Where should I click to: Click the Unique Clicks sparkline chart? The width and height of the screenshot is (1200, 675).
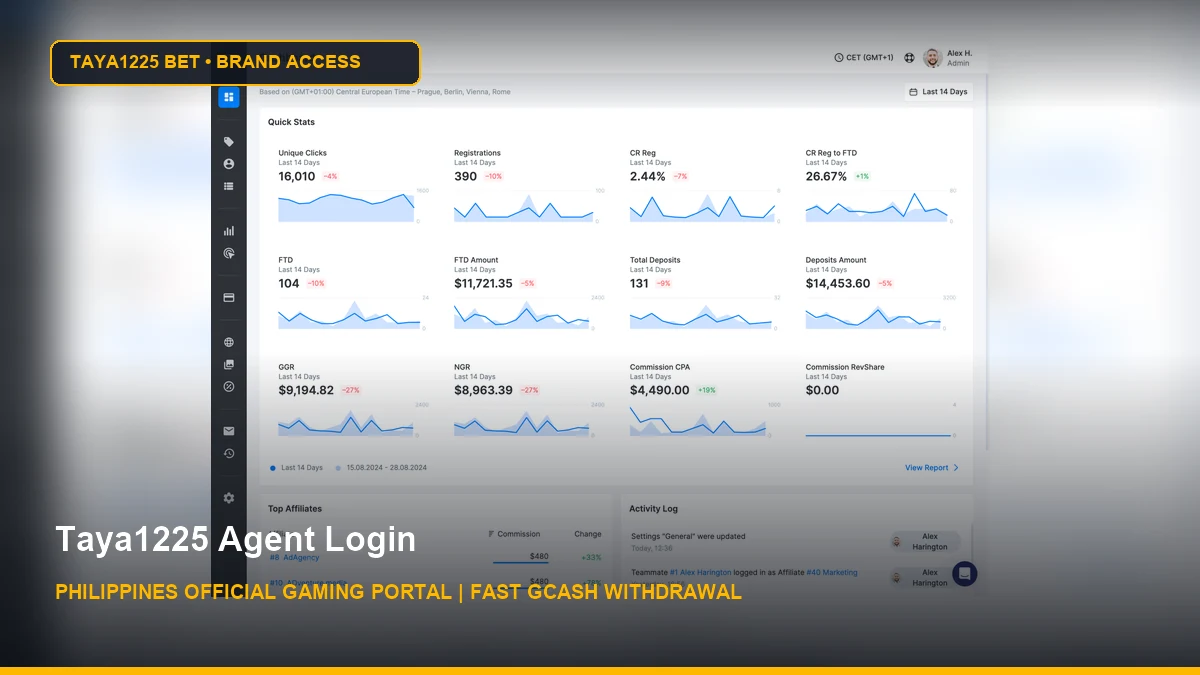tap(346, 206)
